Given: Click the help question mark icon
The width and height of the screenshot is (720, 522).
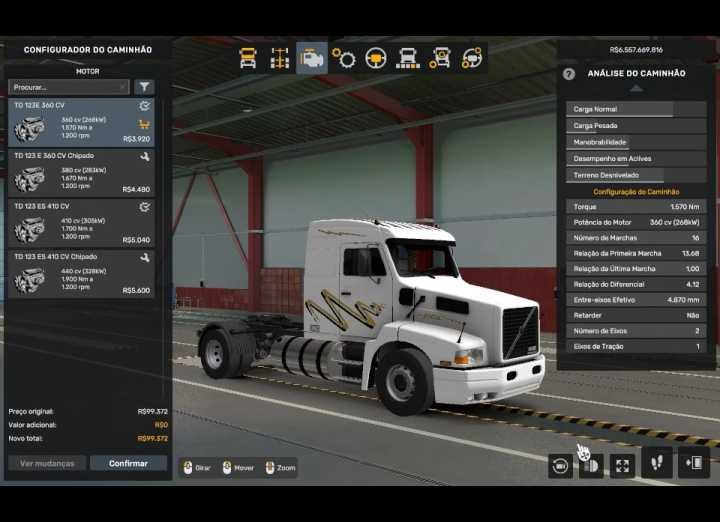Looking at the screenshot, I should click(568, 74).
